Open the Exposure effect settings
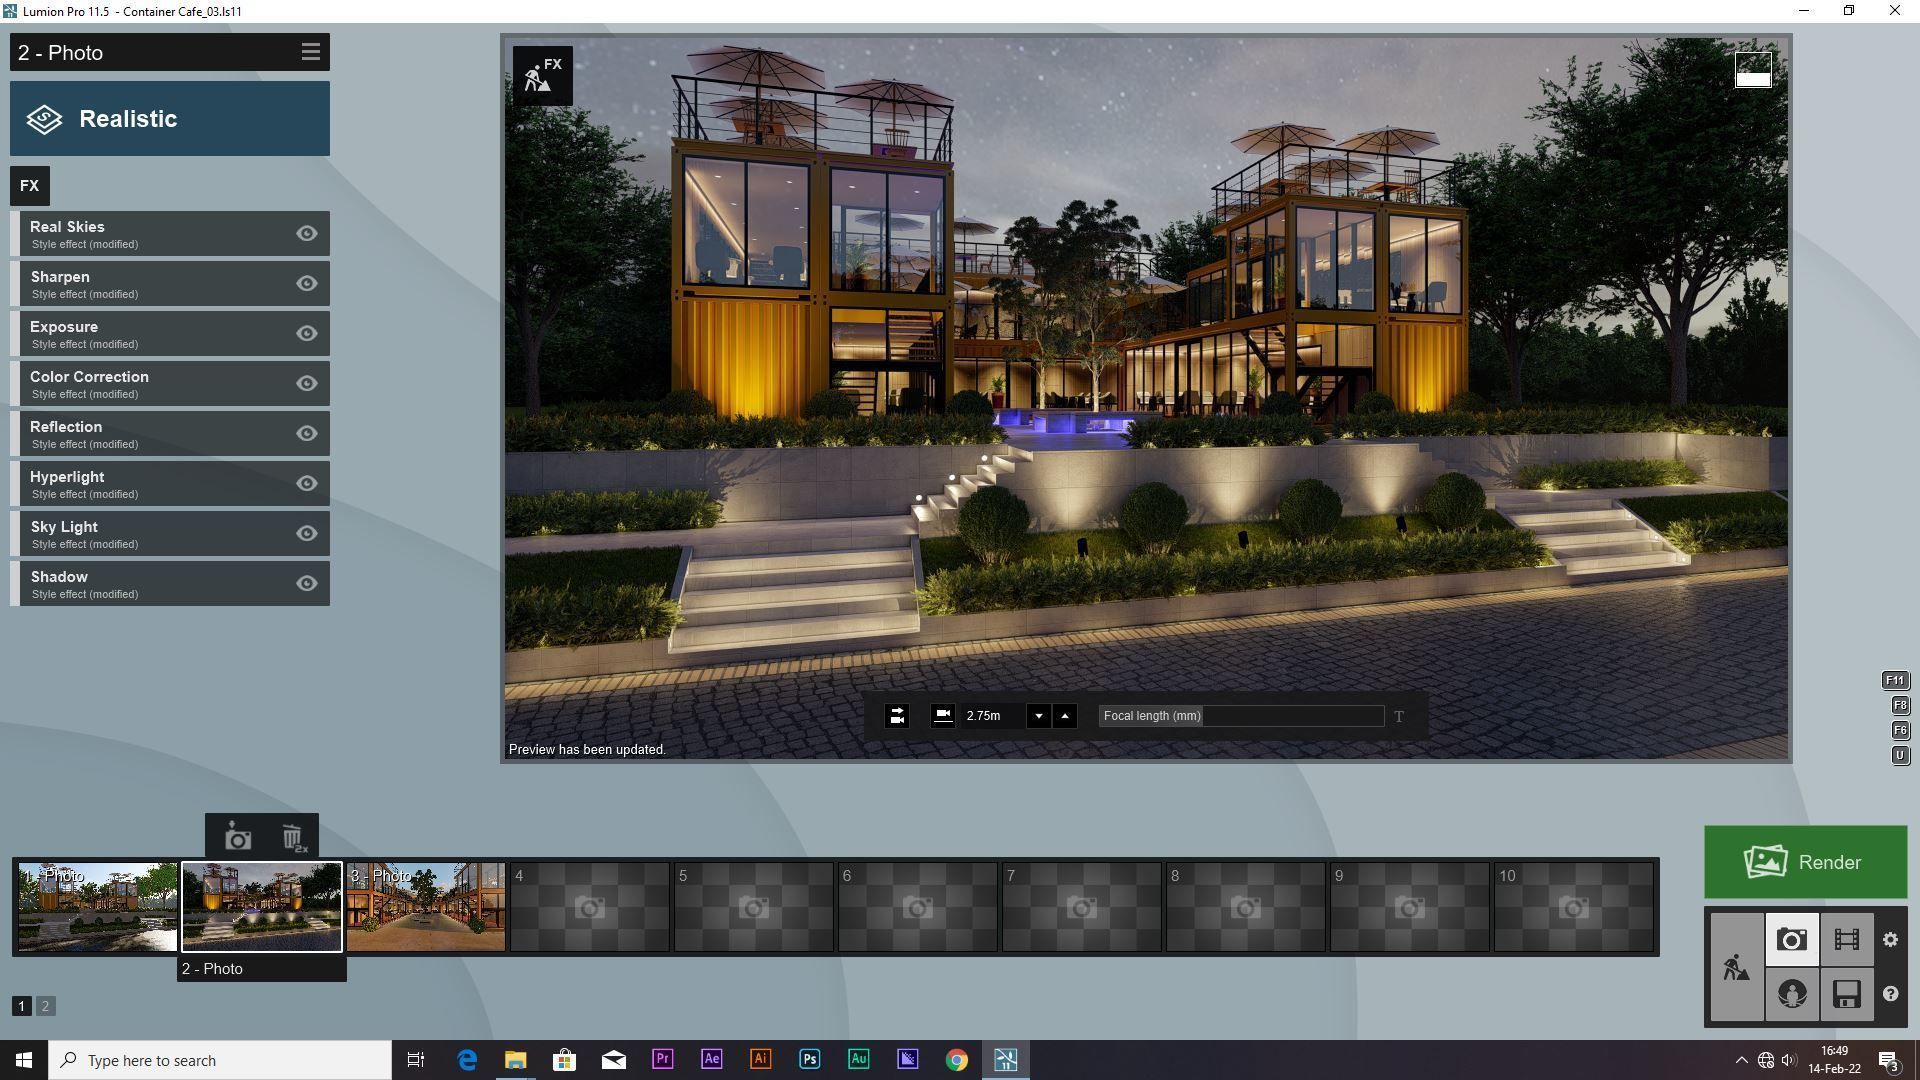Screen dimensions: 1920x1080 point(170,333)
